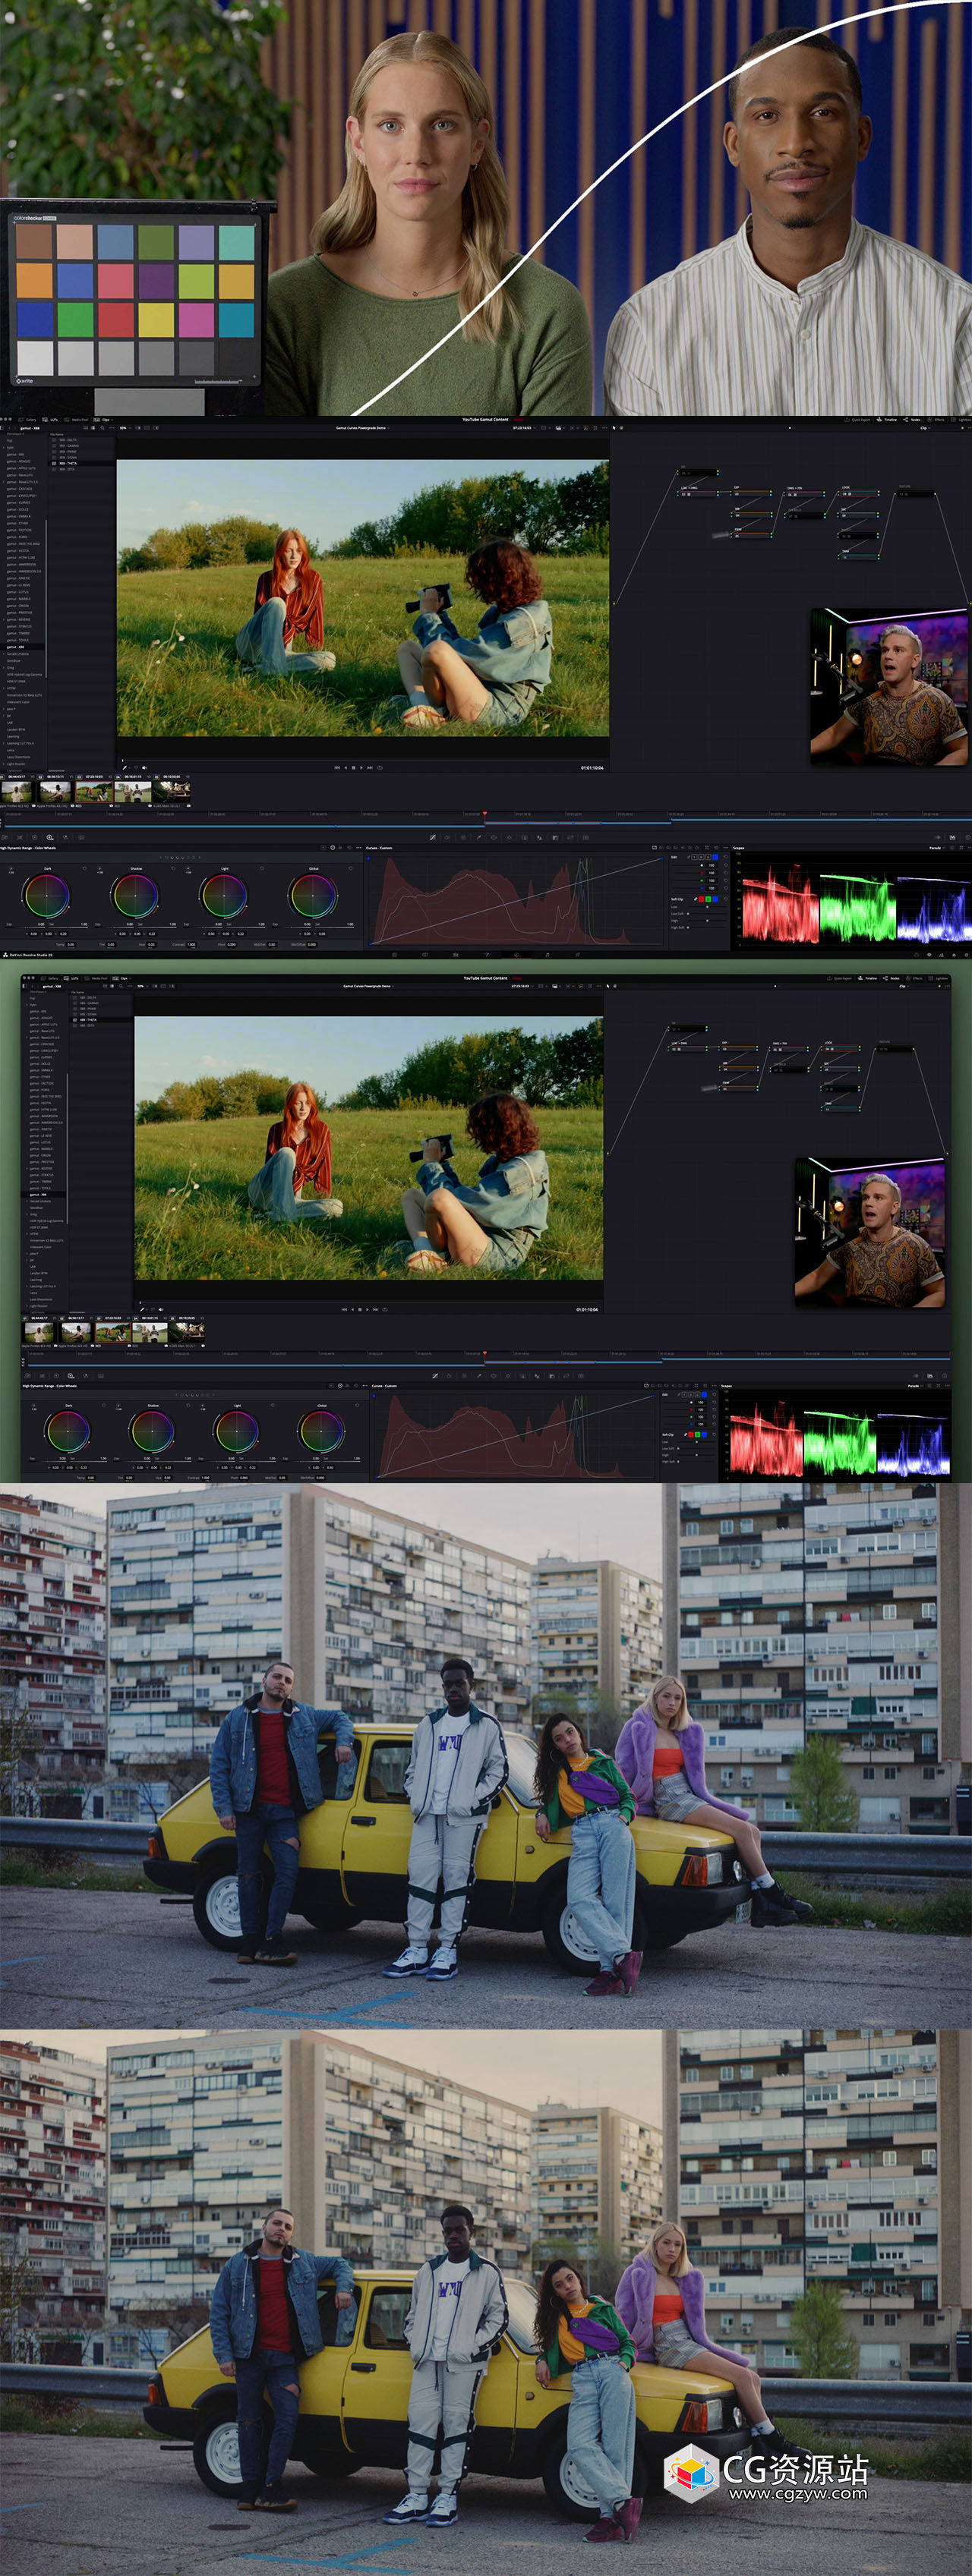The width and height of the screenshot is (972, 2576).
Task: Open HDR wheels palette icon in upper Resolve toolbar
Action: [x=50, y=837]
